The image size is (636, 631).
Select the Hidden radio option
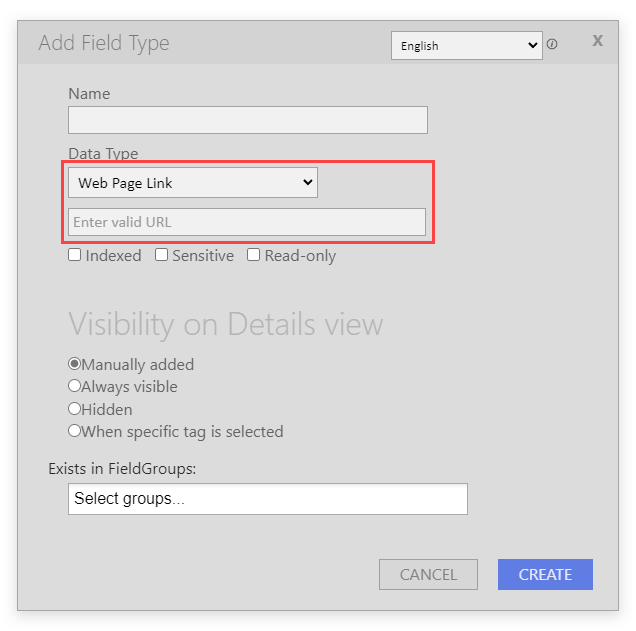point(74,408)
